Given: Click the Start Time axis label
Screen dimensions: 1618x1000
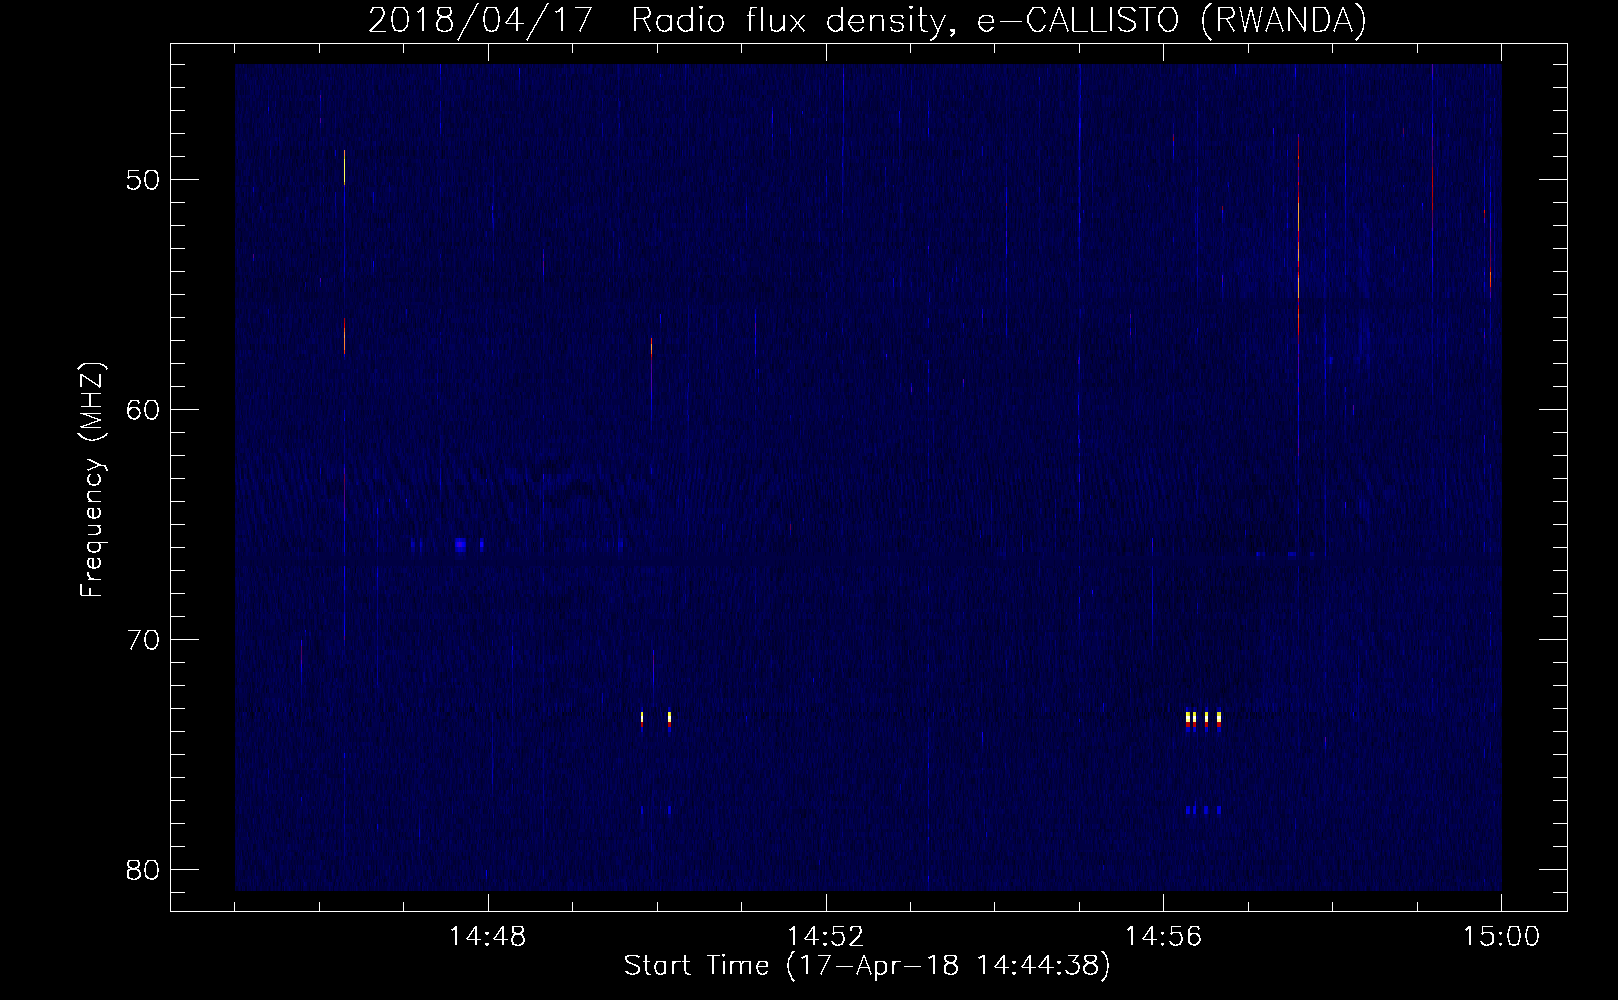Looking at the screenshot, I should tap(867, 967).
